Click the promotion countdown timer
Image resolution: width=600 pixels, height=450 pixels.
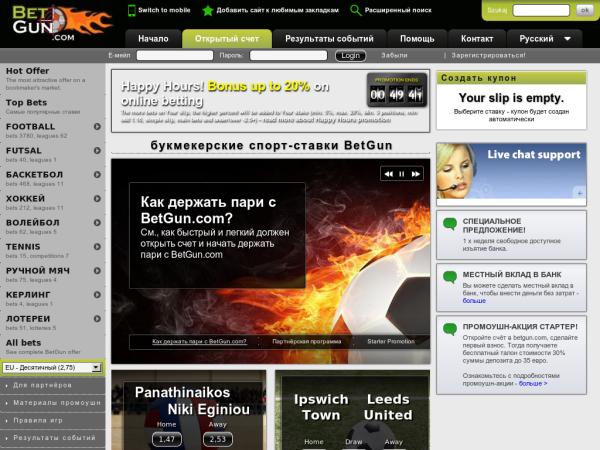(x=397, y=90)
